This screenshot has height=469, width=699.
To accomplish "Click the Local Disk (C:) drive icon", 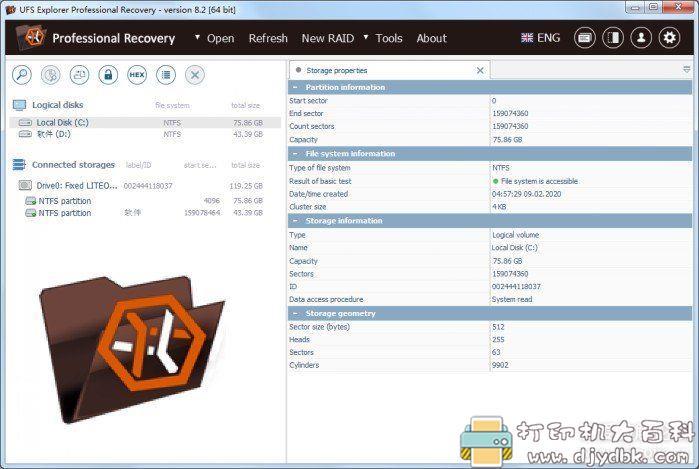I will (25, 122).
